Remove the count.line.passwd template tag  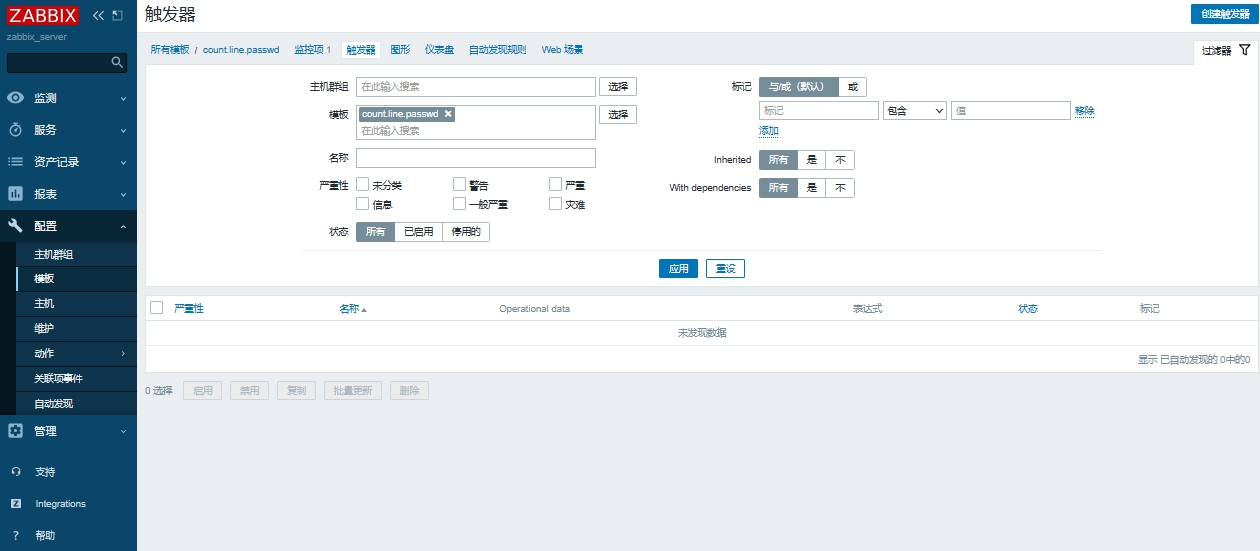point(448,114)
